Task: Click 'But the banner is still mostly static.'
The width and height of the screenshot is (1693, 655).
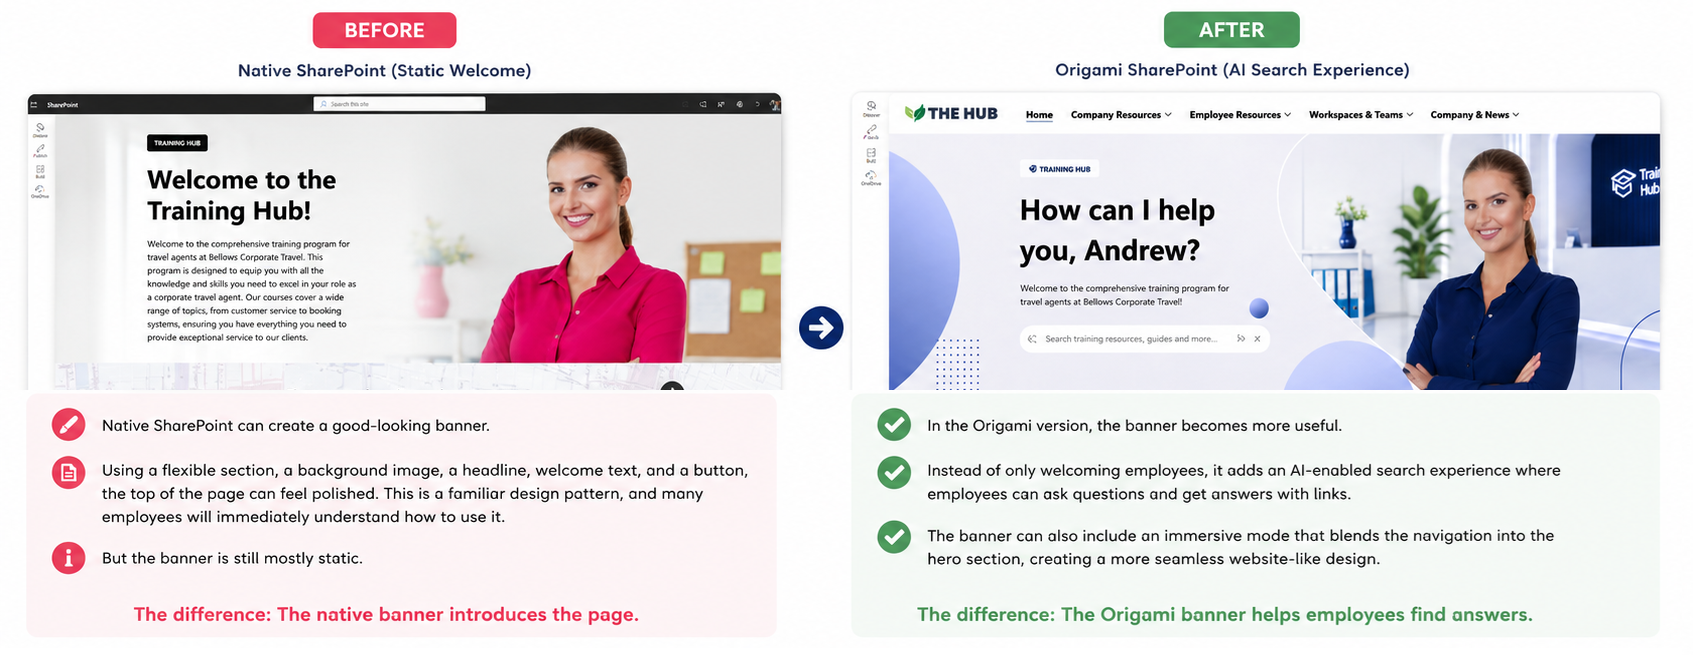Action: pyautogui.click(x=232, y=558)
